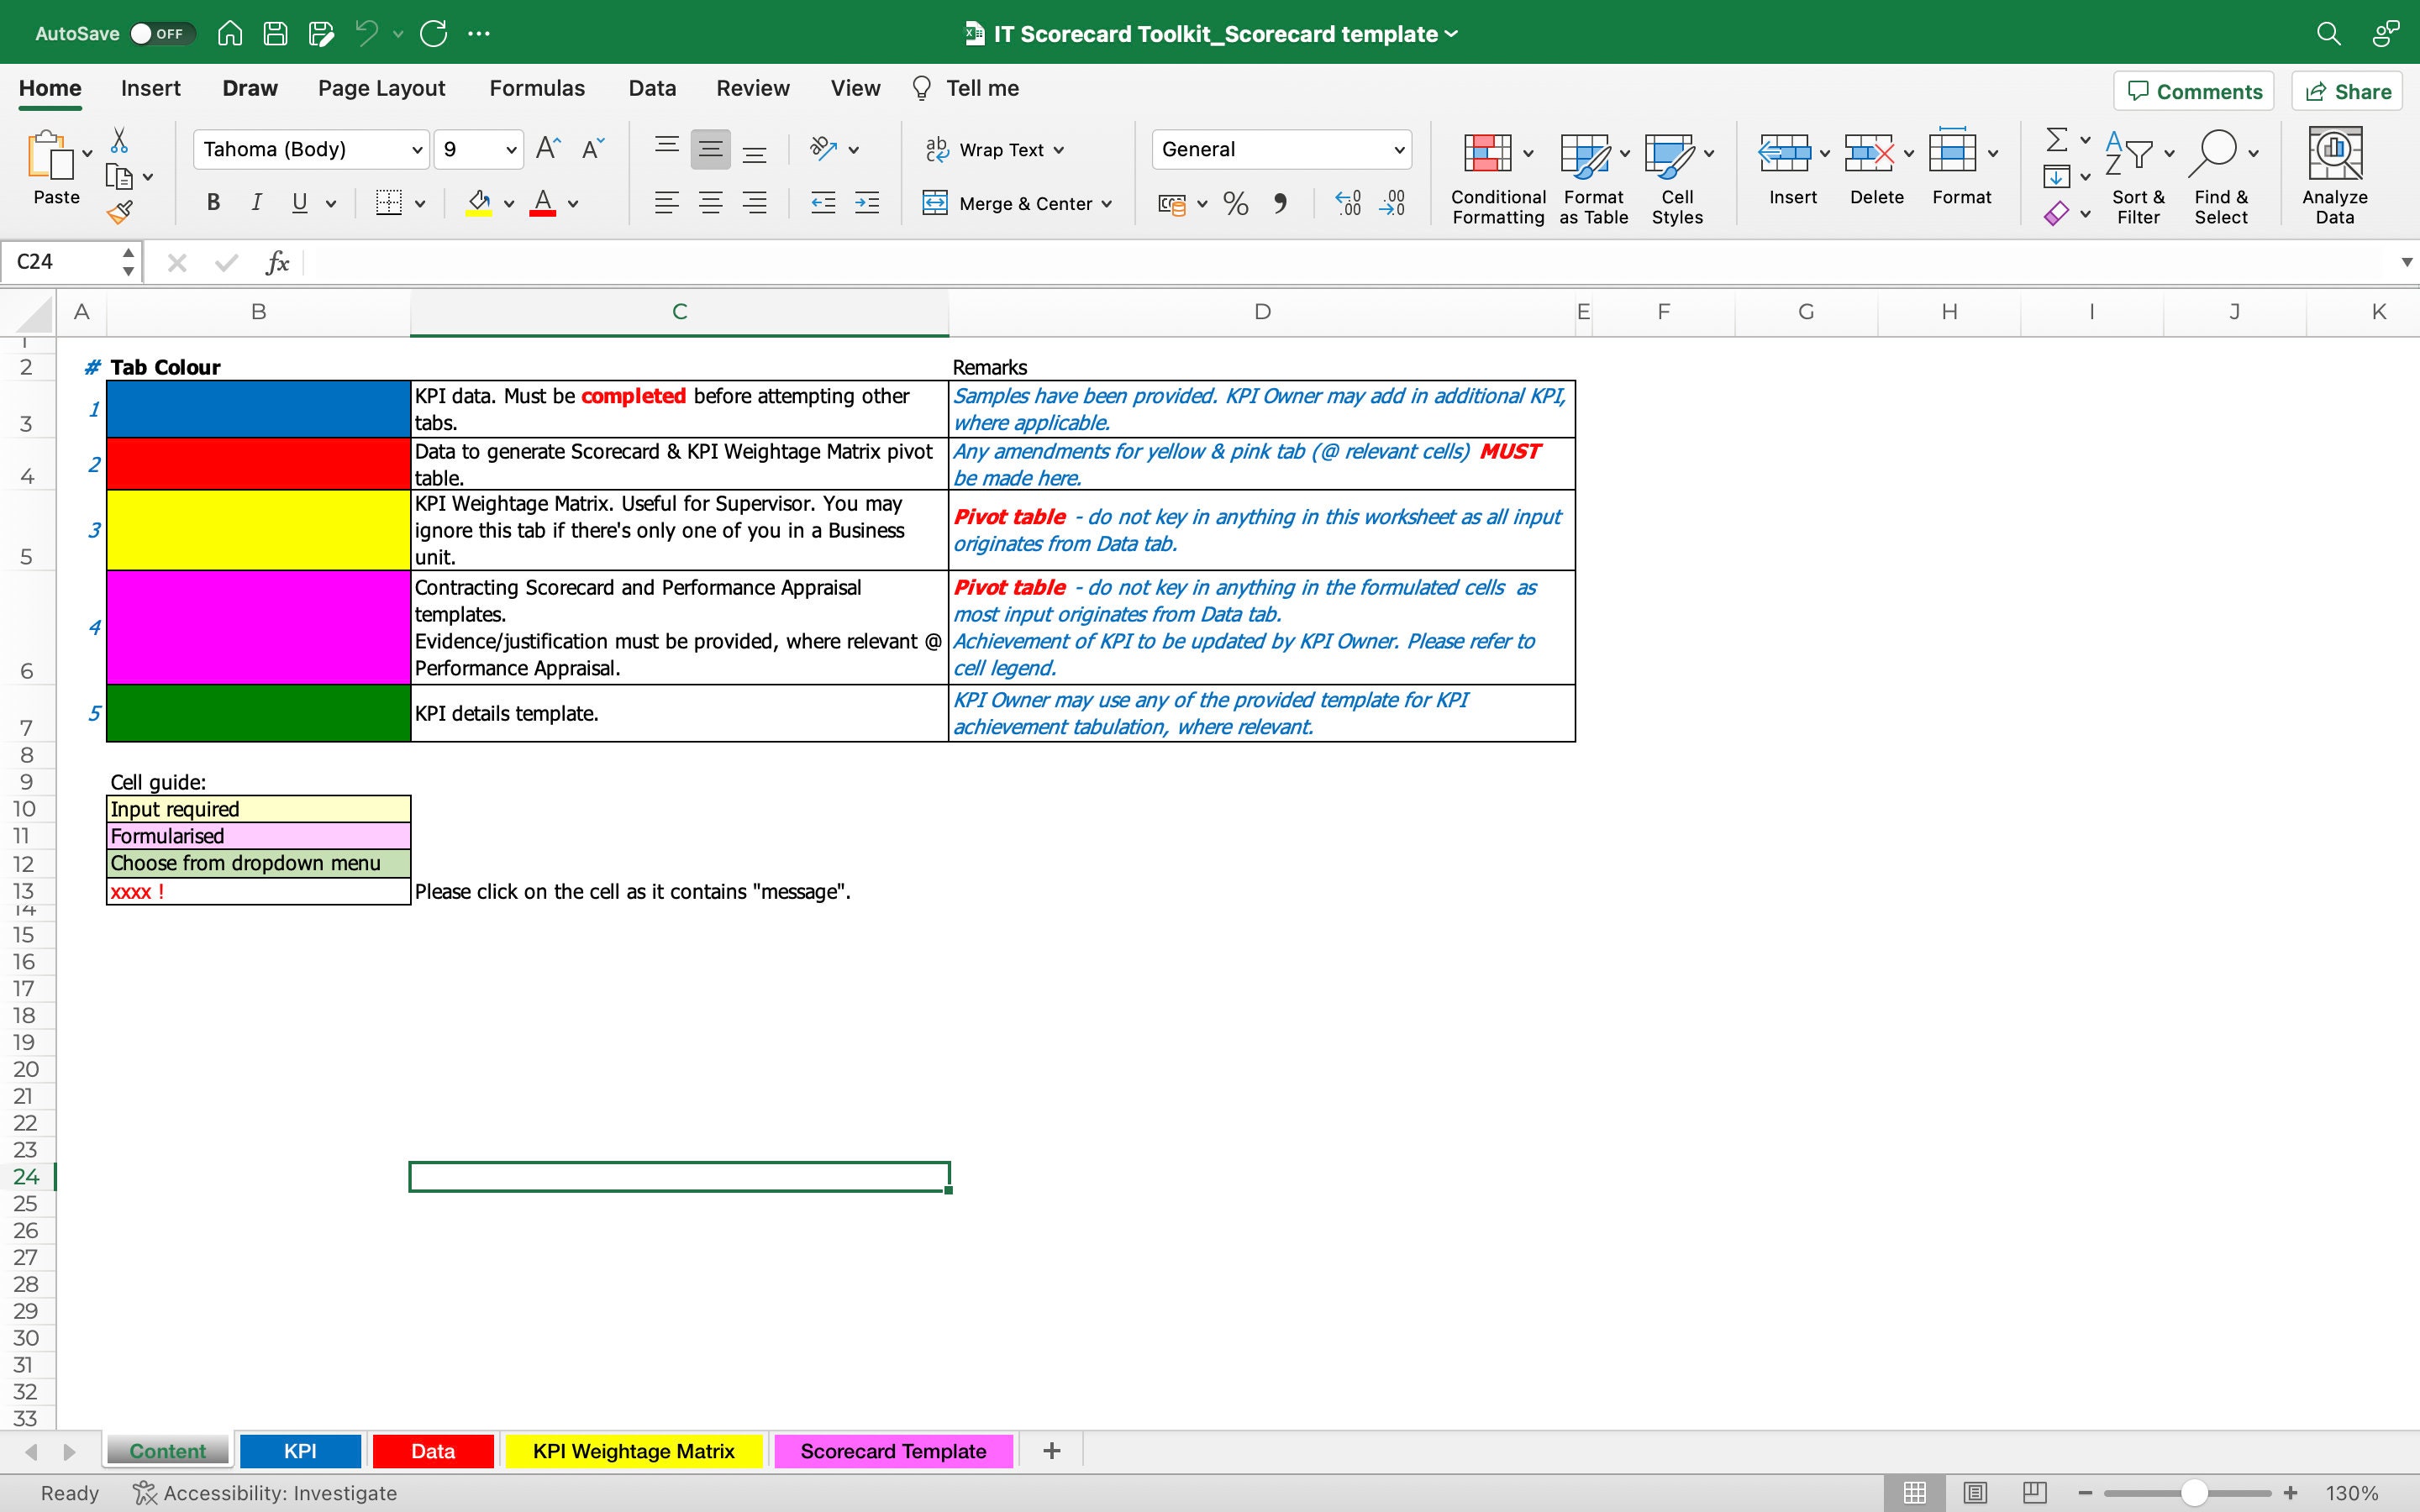Open the Page Layout ribbon tab

tap(381, 89)
